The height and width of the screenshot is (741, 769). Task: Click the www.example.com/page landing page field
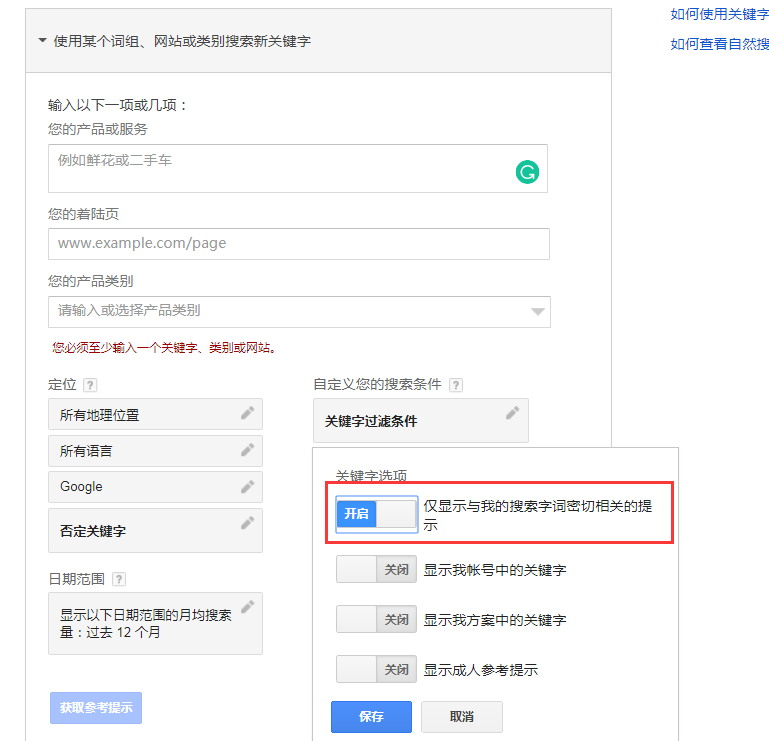click(x=299, y=244)
